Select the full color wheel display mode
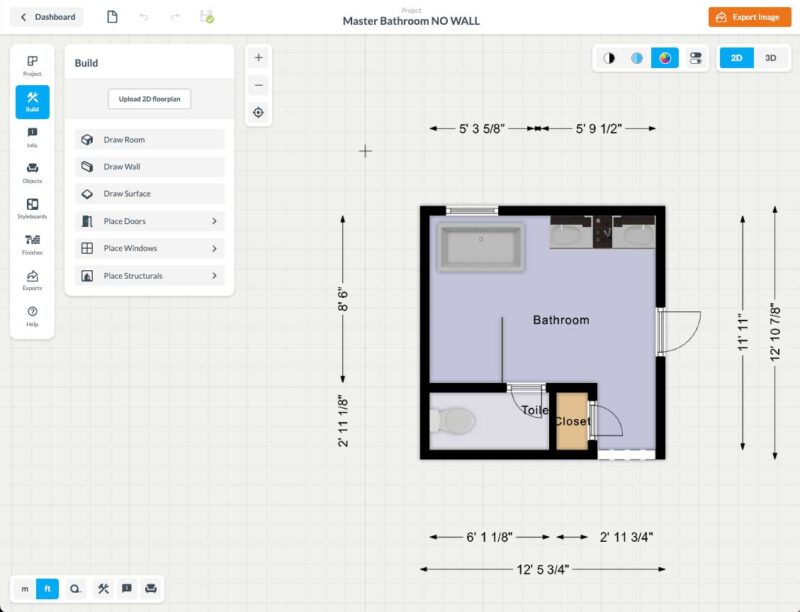 tap(665, 58)
